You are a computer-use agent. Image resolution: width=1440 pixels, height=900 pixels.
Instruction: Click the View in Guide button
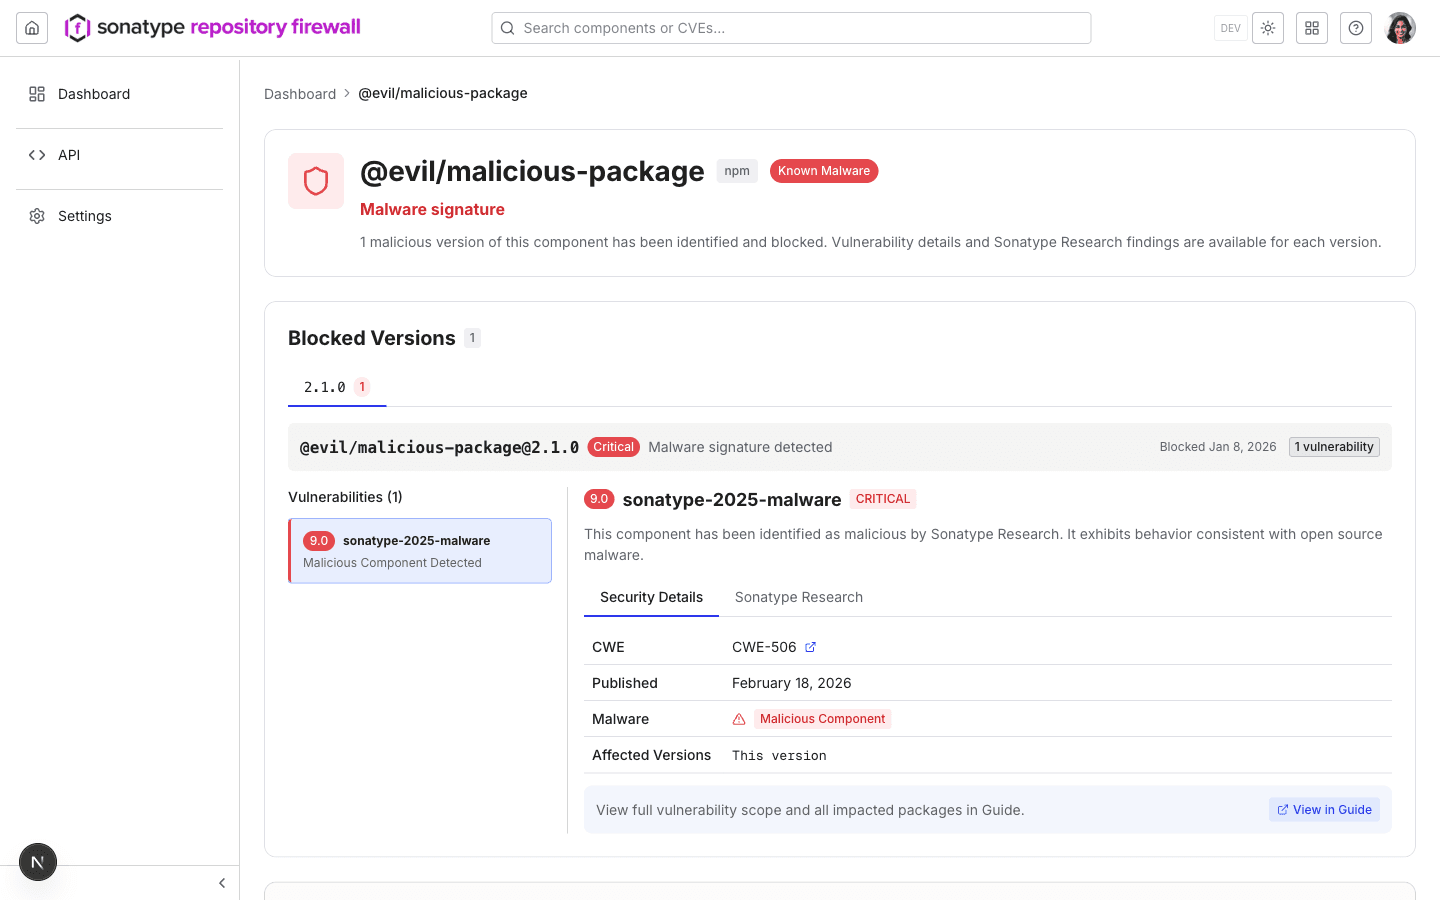click(1324, 810)
